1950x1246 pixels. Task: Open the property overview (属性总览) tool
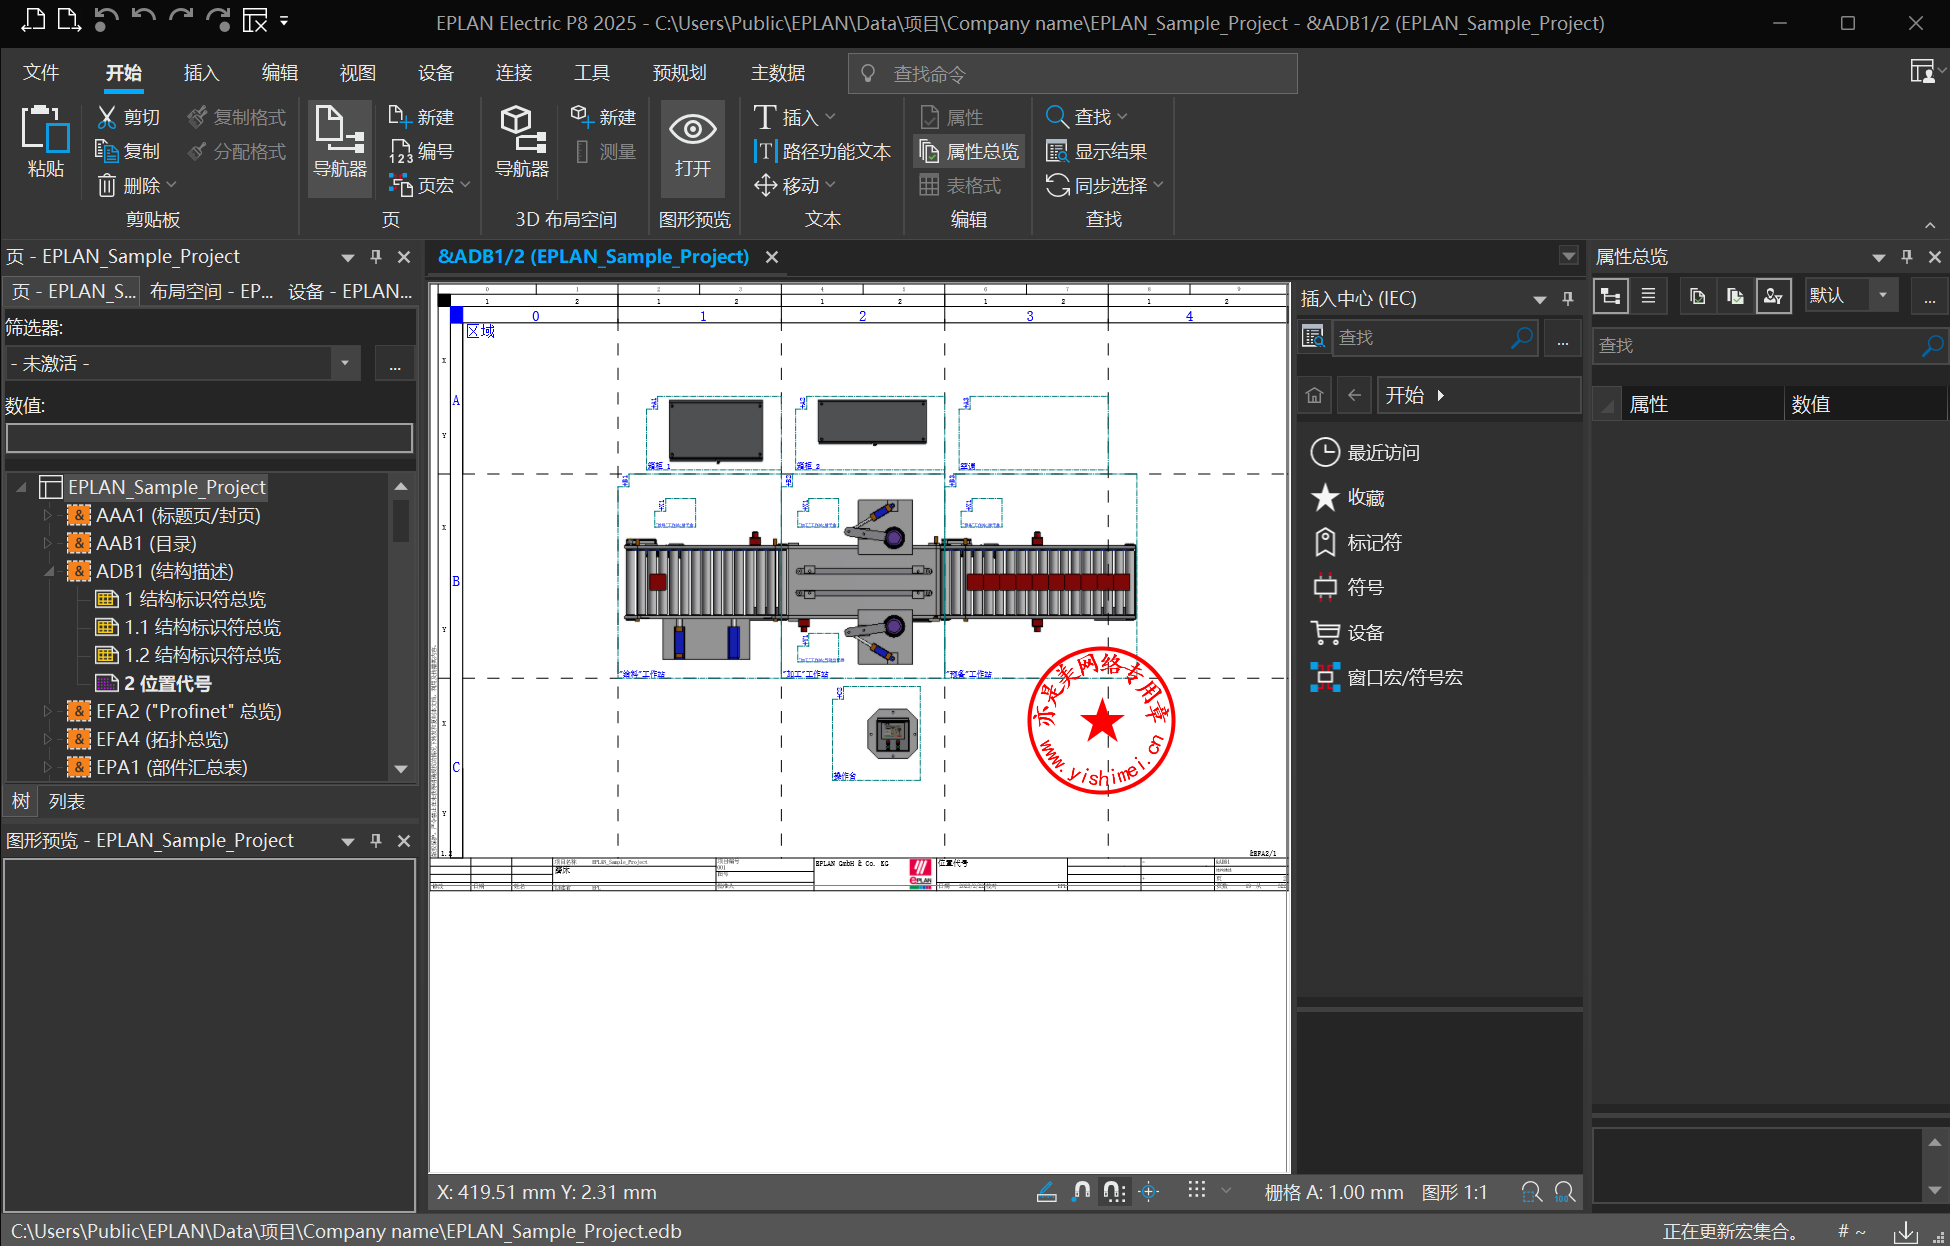click(x=970, y=151)
